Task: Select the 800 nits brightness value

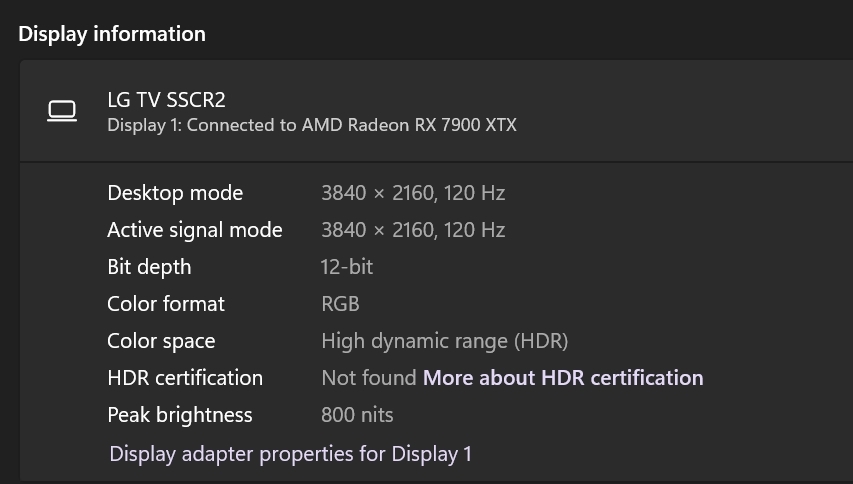Action: pos(357,415)
